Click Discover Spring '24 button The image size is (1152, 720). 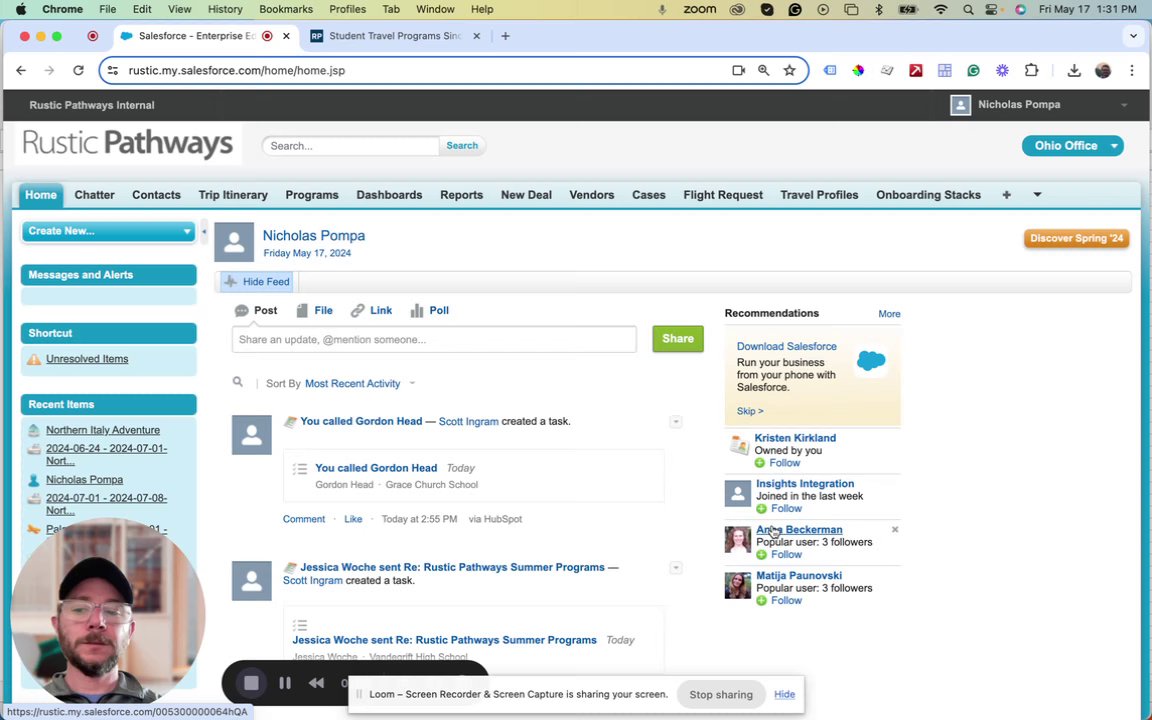(1076, 238)
